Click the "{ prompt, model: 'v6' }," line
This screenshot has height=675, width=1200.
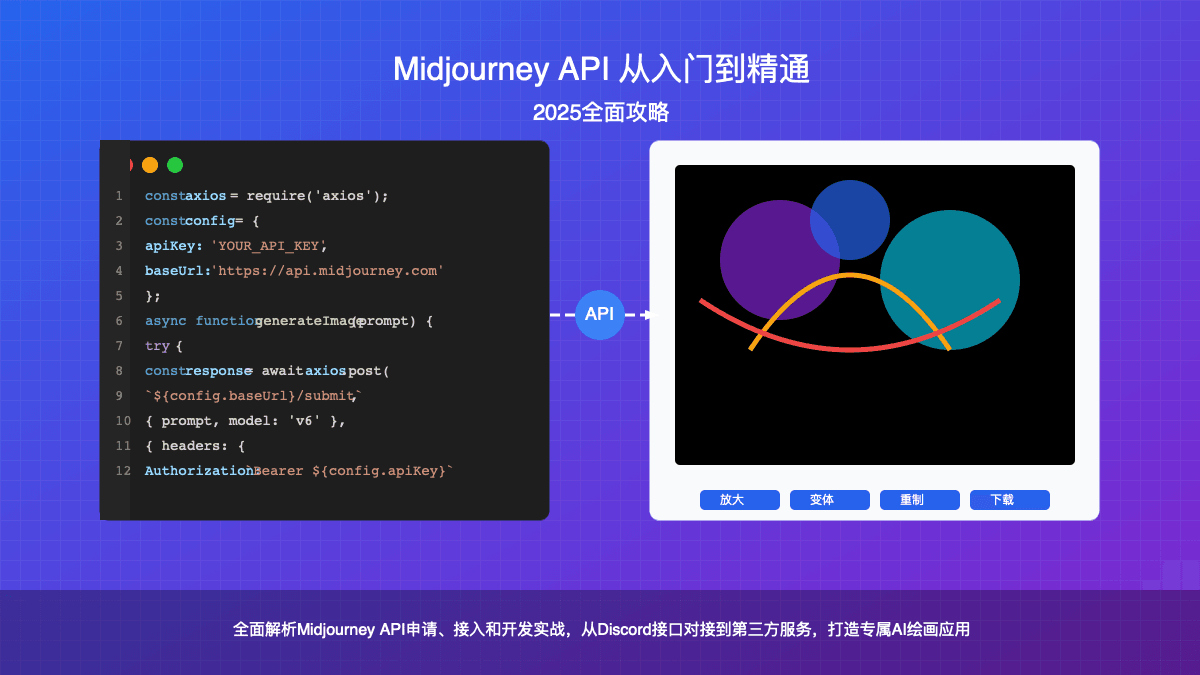(x=246, y=421)
